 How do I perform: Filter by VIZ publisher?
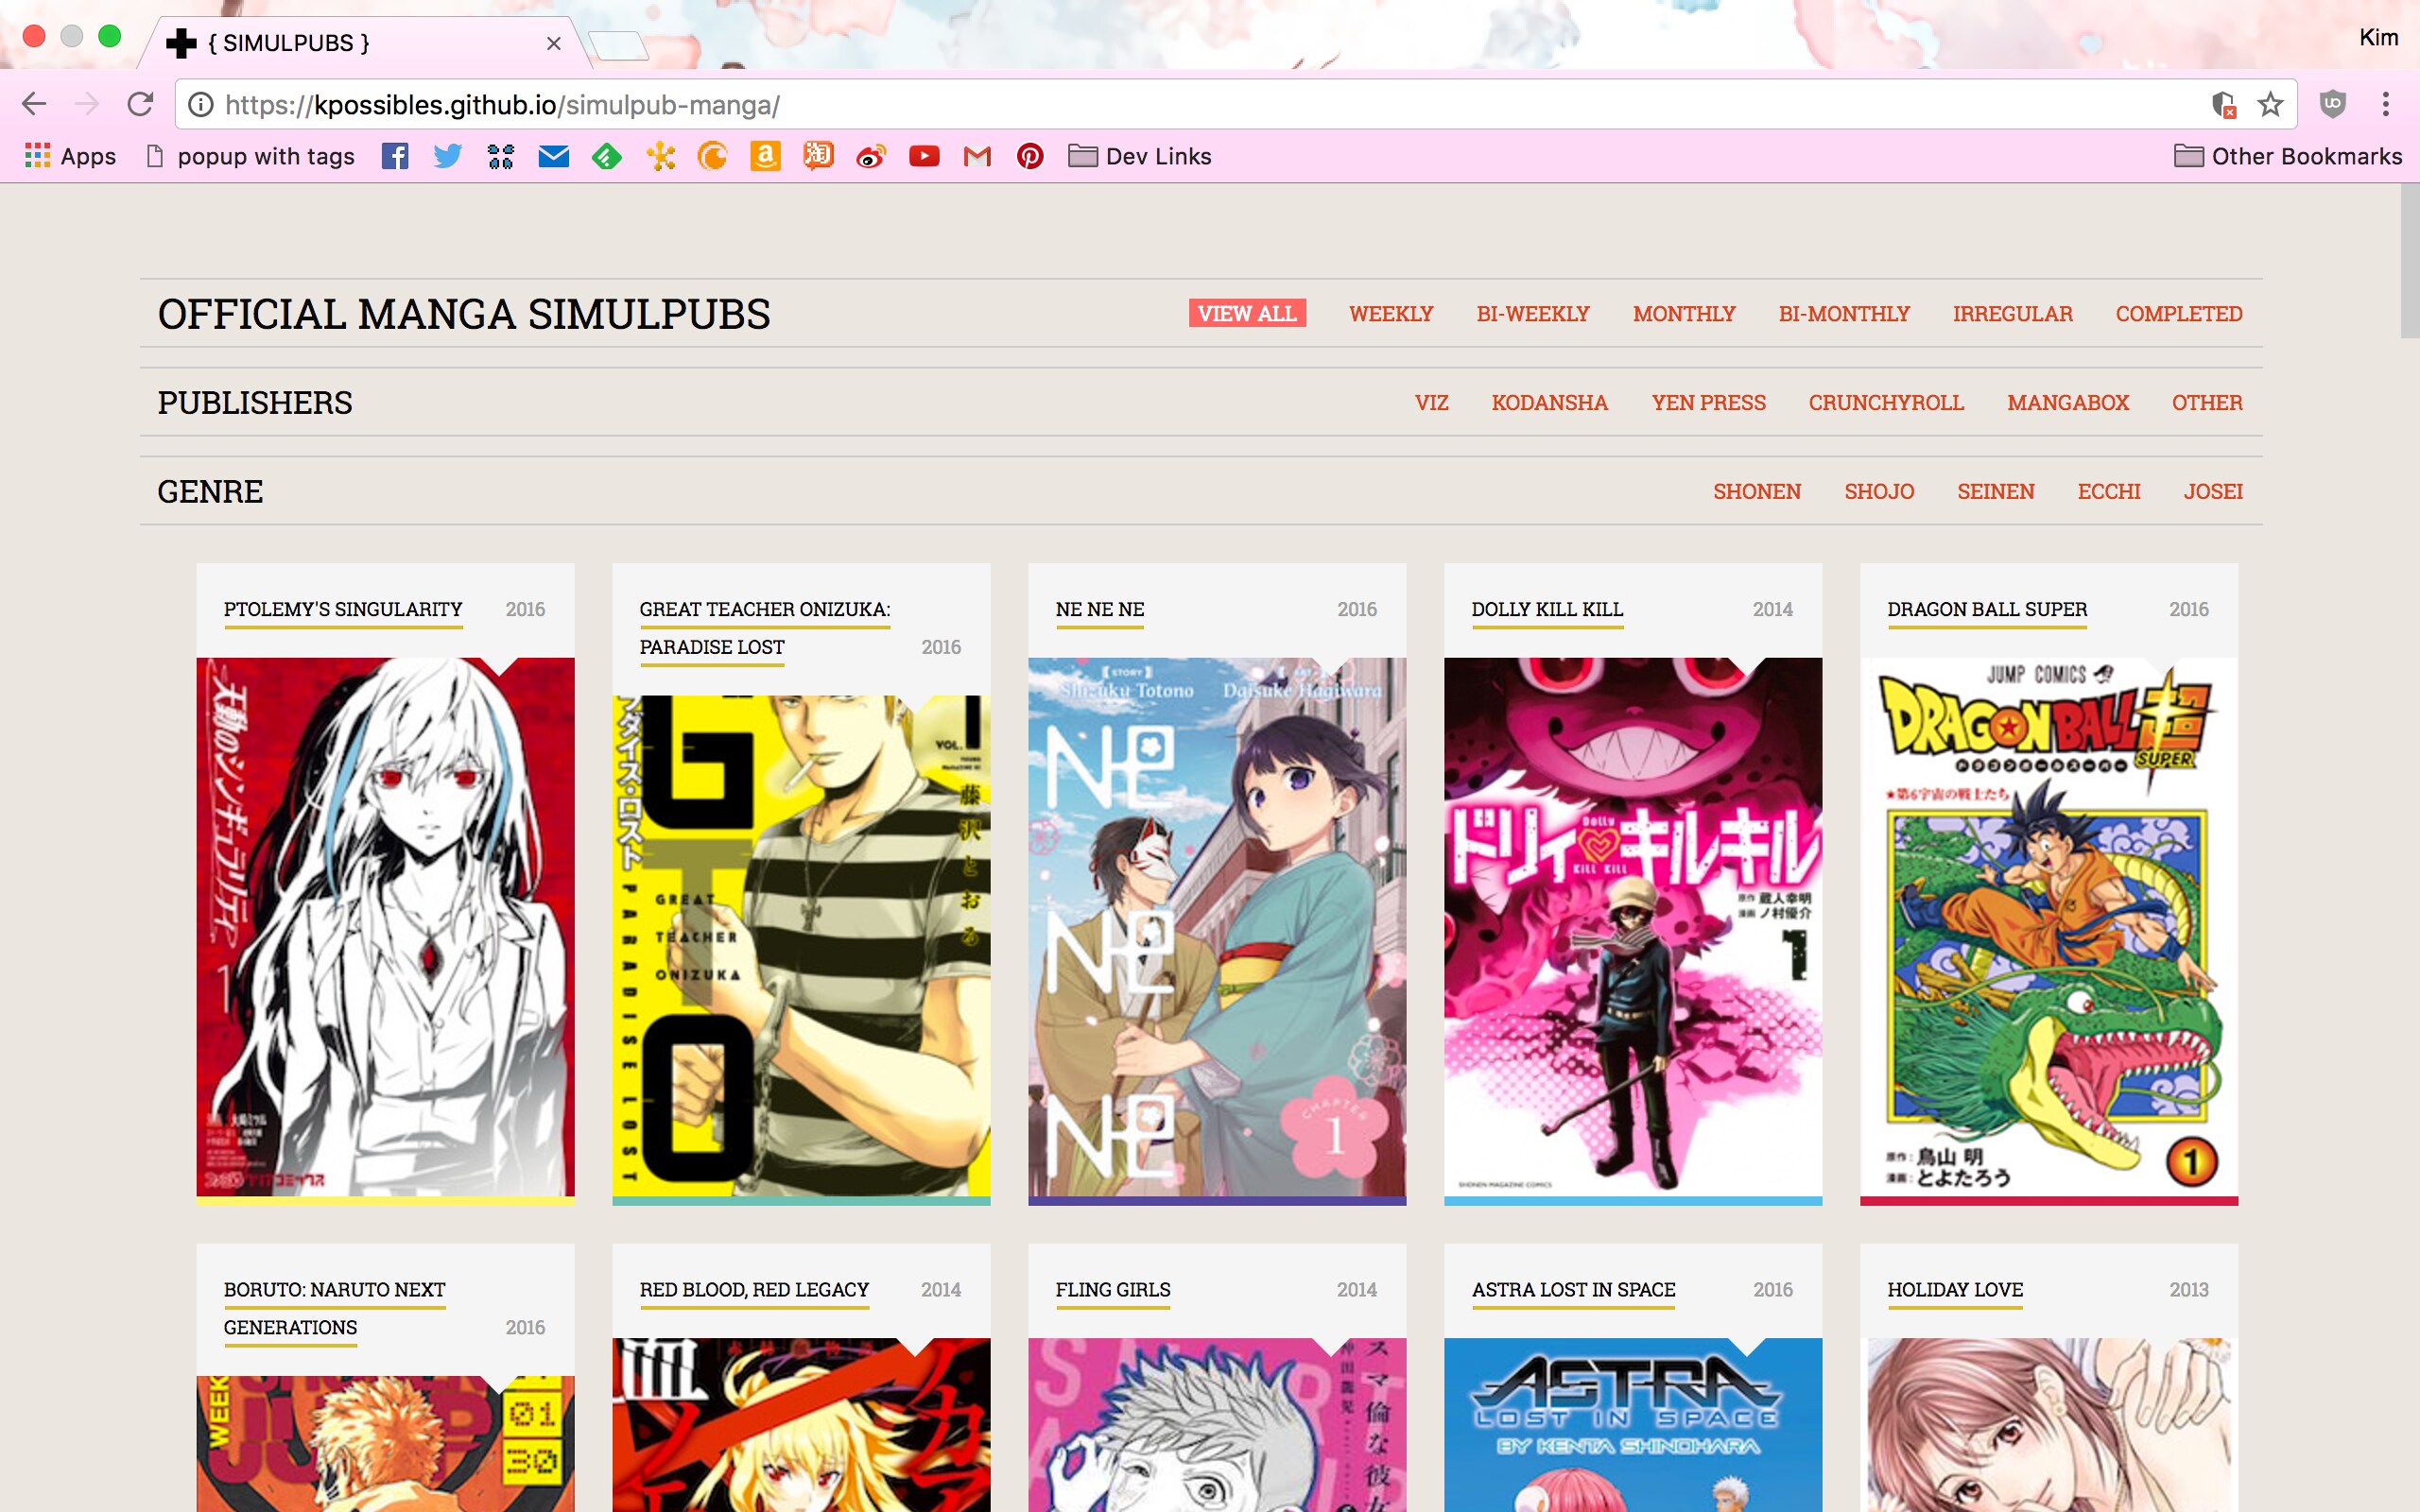tap(1432, 402)
